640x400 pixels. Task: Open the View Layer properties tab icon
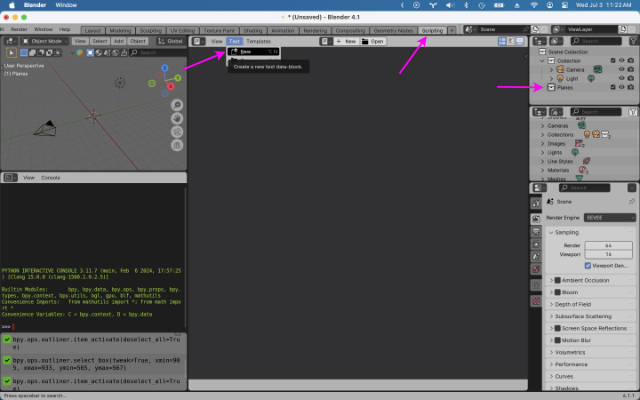click(536, 244)
